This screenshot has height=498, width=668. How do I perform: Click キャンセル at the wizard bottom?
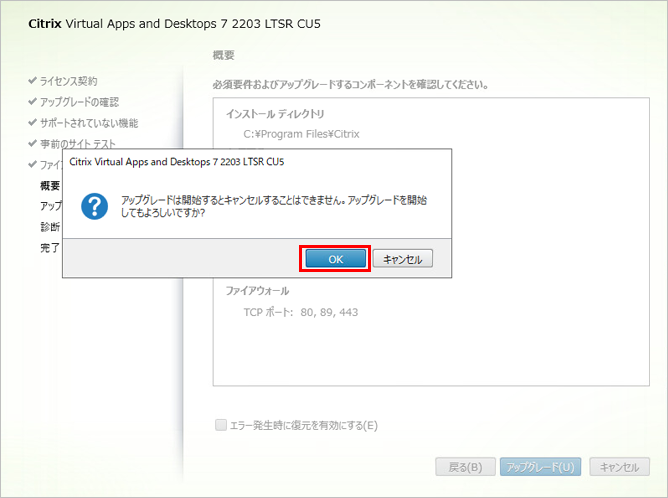[619, 467]
